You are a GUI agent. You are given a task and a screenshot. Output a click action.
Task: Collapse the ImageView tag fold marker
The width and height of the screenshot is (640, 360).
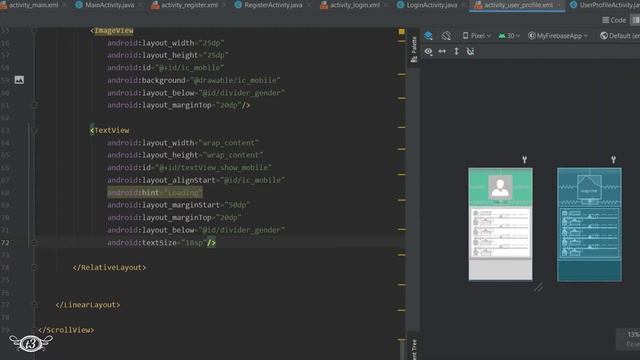pyautogui.click(x=35, y=31)
